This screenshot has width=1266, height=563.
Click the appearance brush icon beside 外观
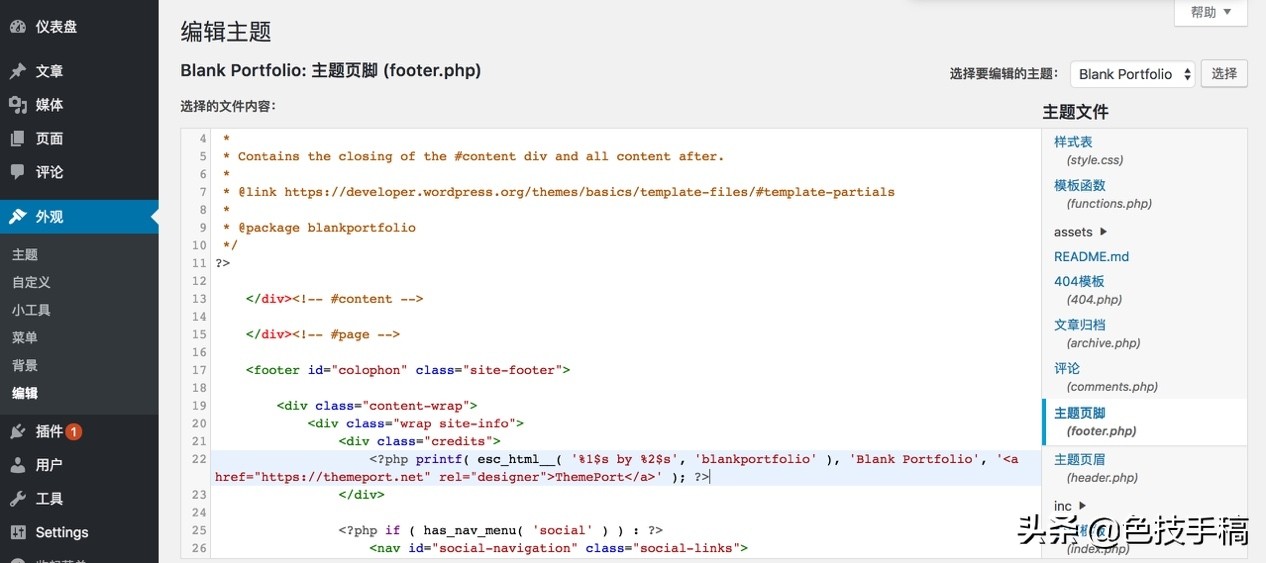[18, 216]
